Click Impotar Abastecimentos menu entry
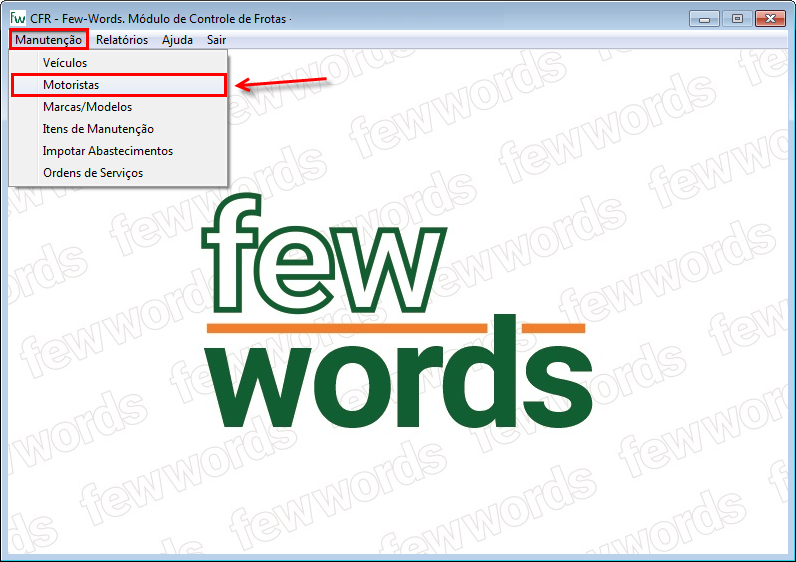 pyautogui.click(x=118, y=151)
